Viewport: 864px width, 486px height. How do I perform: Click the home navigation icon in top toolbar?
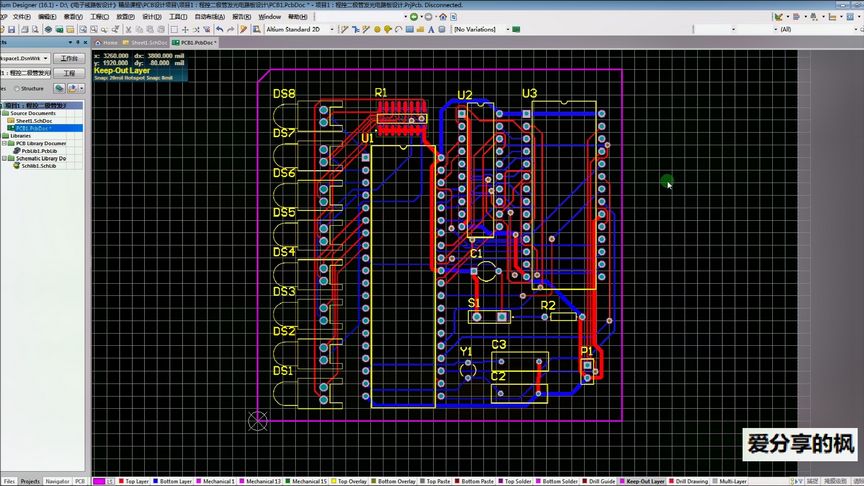point(442,17)
